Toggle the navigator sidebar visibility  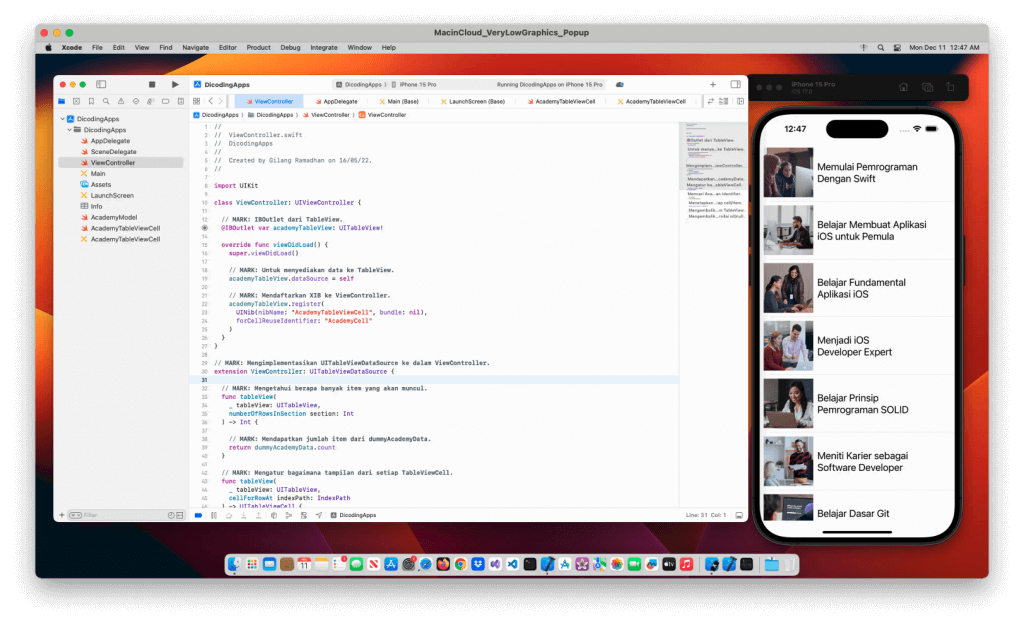tap(100, 84)
